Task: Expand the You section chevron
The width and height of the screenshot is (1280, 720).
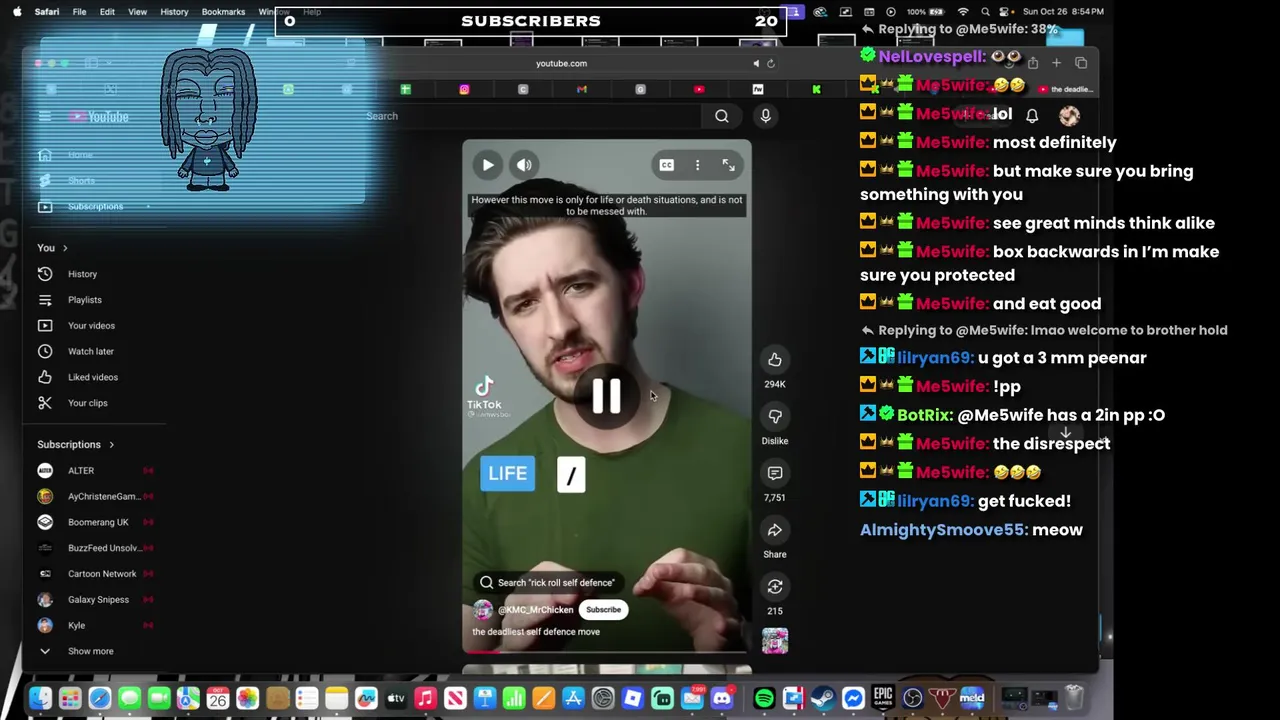Action: (65, 248)
